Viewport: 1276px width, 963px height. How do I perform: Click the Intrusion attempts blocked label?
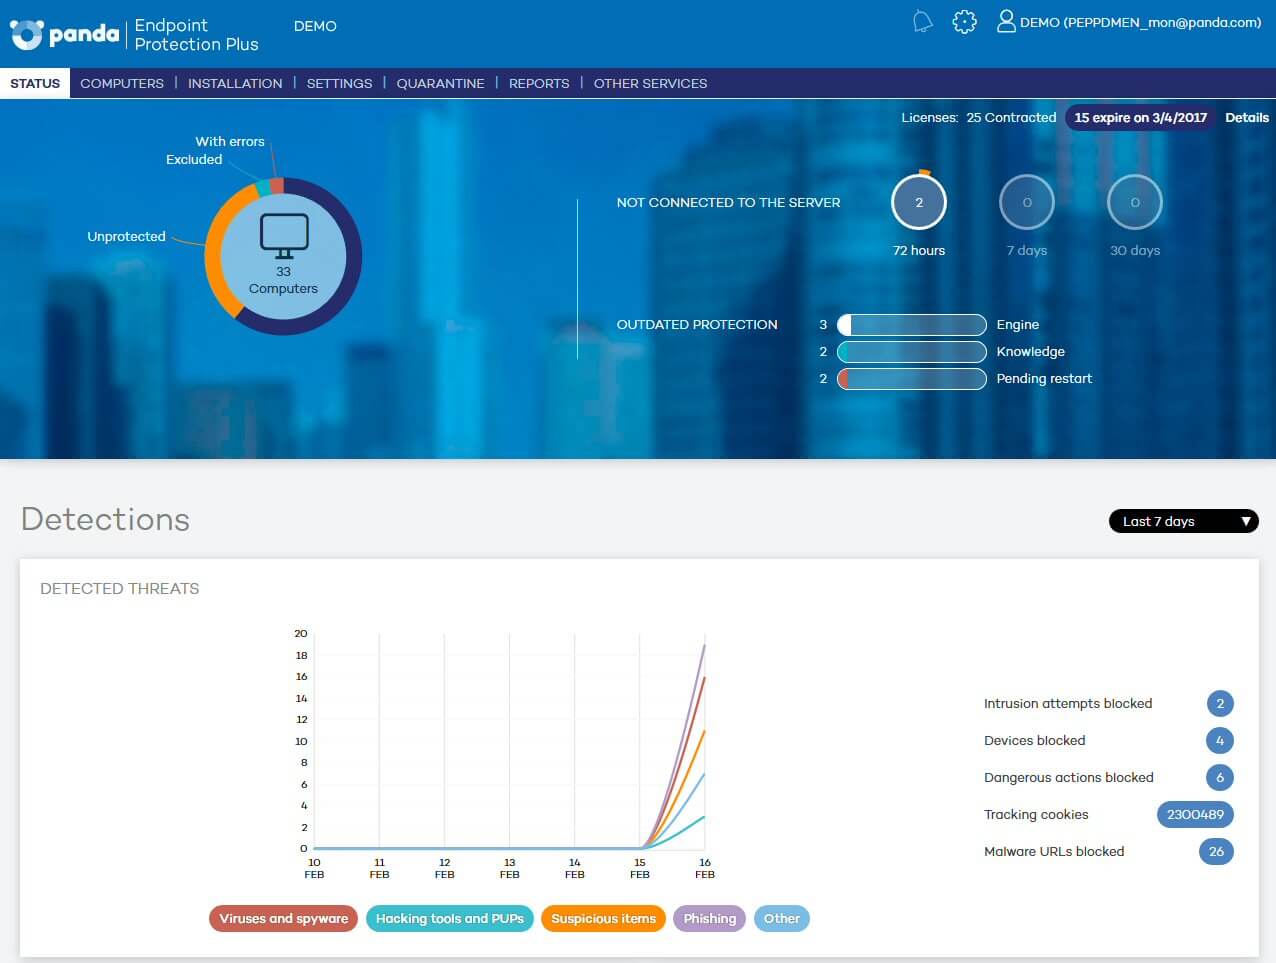pyautogui.click(x=1068, y=703)
